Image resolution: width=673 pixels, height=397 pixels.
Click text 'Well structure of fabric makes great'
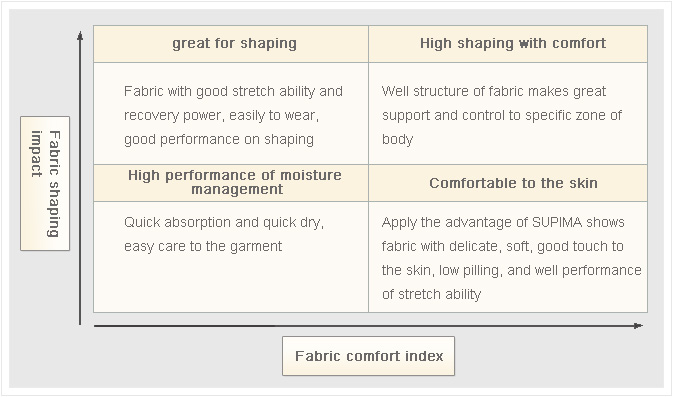494,91
